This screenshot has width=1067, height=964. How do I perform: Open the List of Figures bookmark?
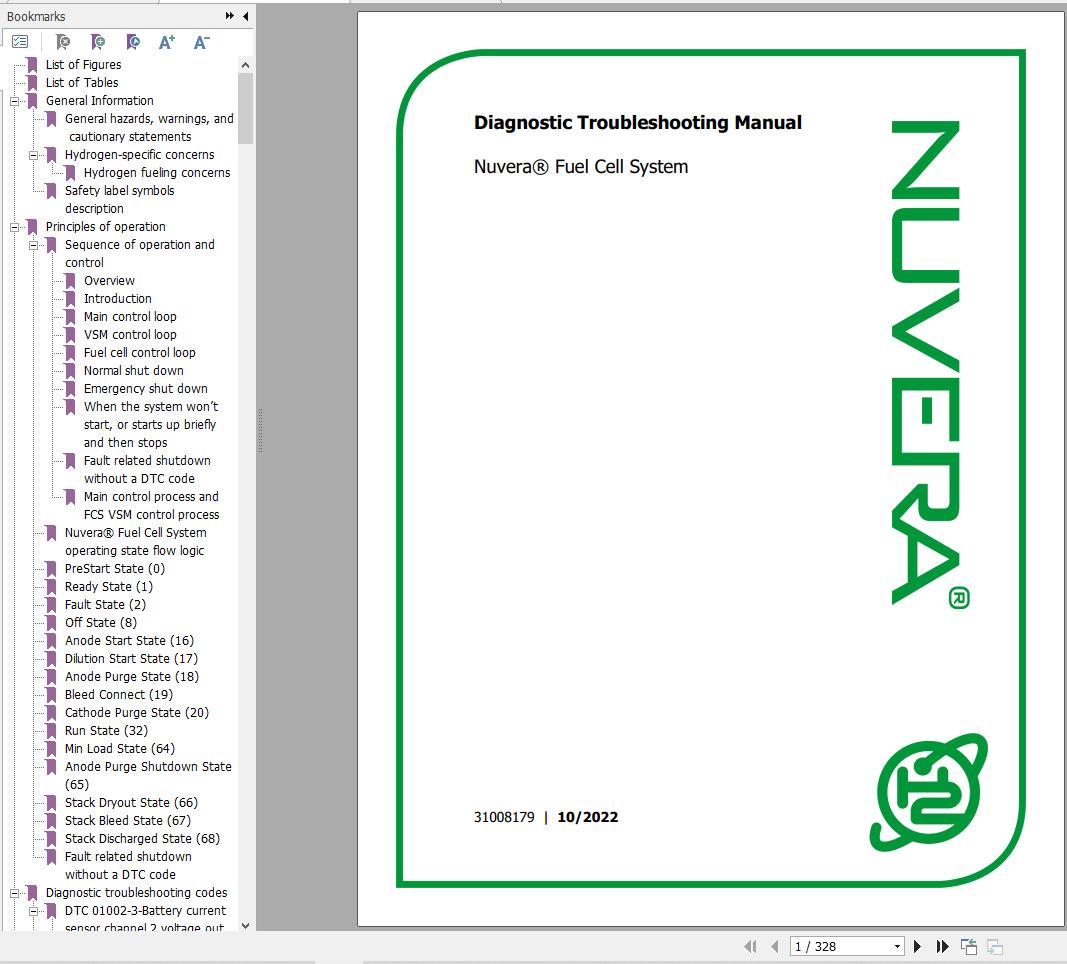(84, 65)
